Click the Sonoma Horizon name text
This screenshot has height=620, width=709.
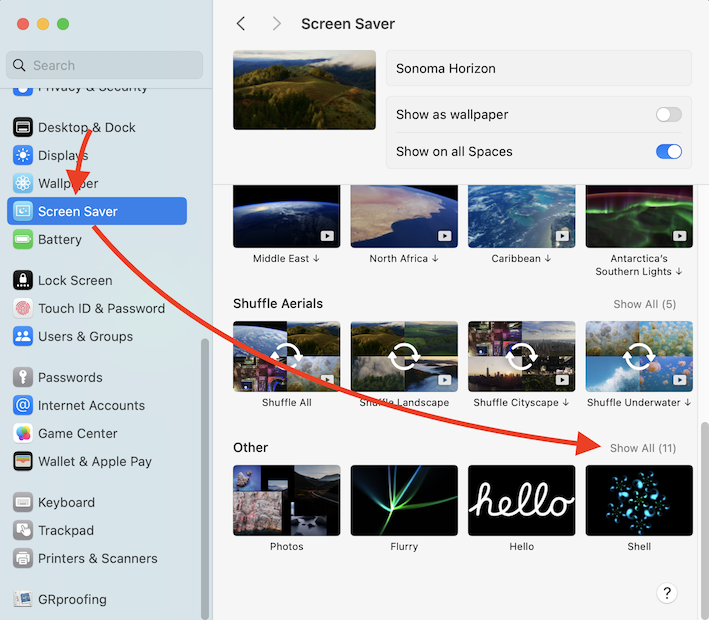[x=446, y=68]
